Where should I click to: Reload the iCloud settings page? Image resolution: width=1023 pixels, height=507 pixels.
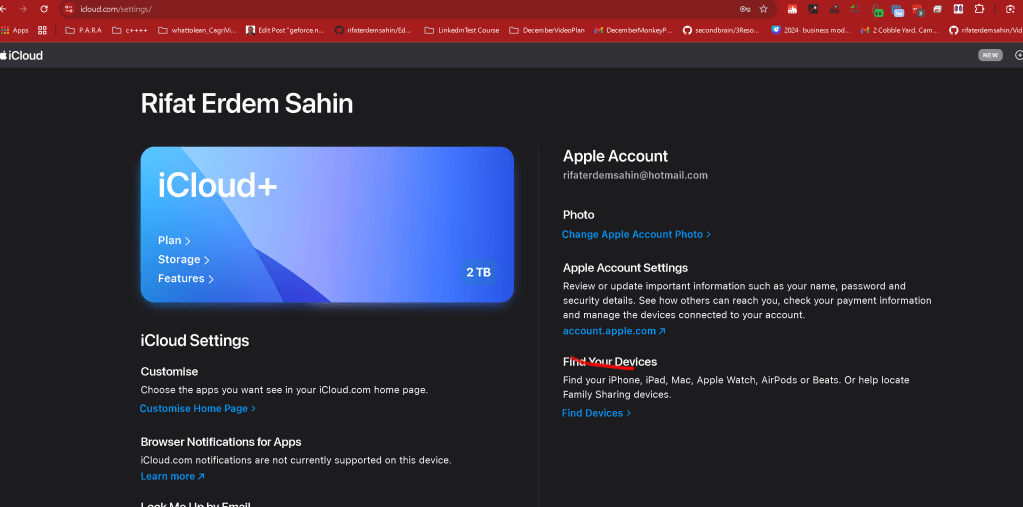point(44,8)
